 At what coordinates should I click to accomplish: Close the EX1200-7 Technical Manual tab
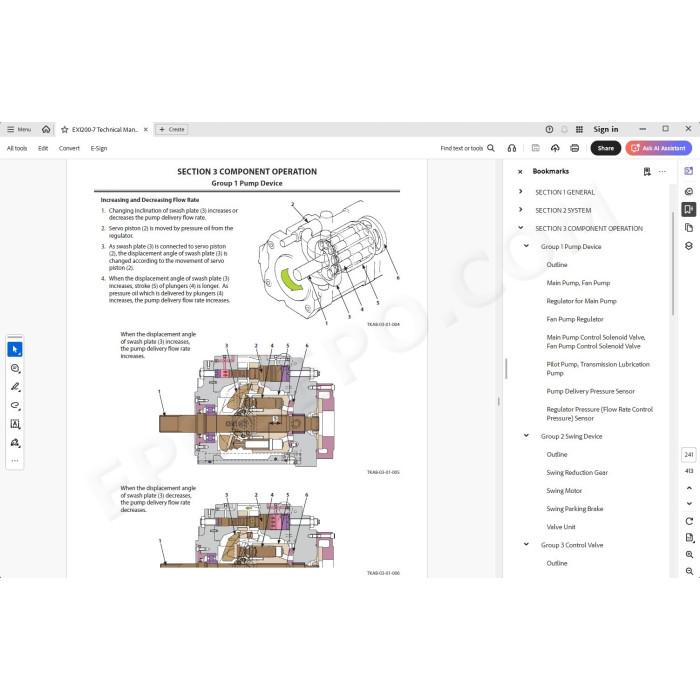pos(146,129)
